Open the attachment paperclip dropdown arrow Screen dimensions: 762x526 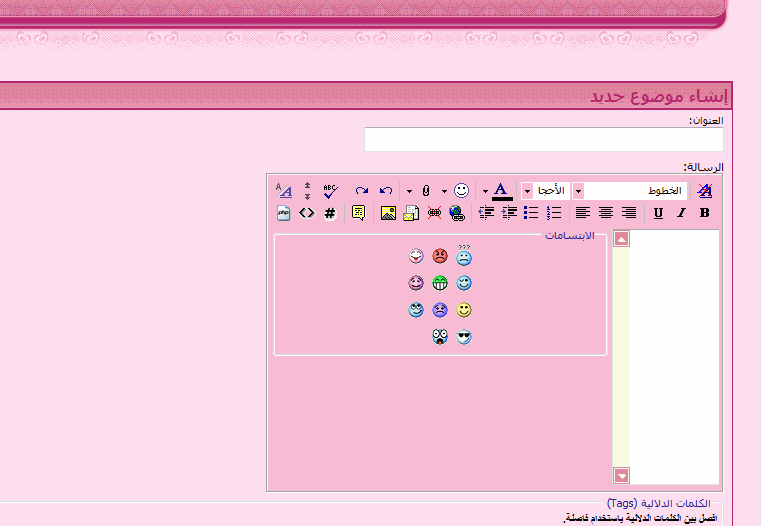pyautogui.click(x=409, y=190)
